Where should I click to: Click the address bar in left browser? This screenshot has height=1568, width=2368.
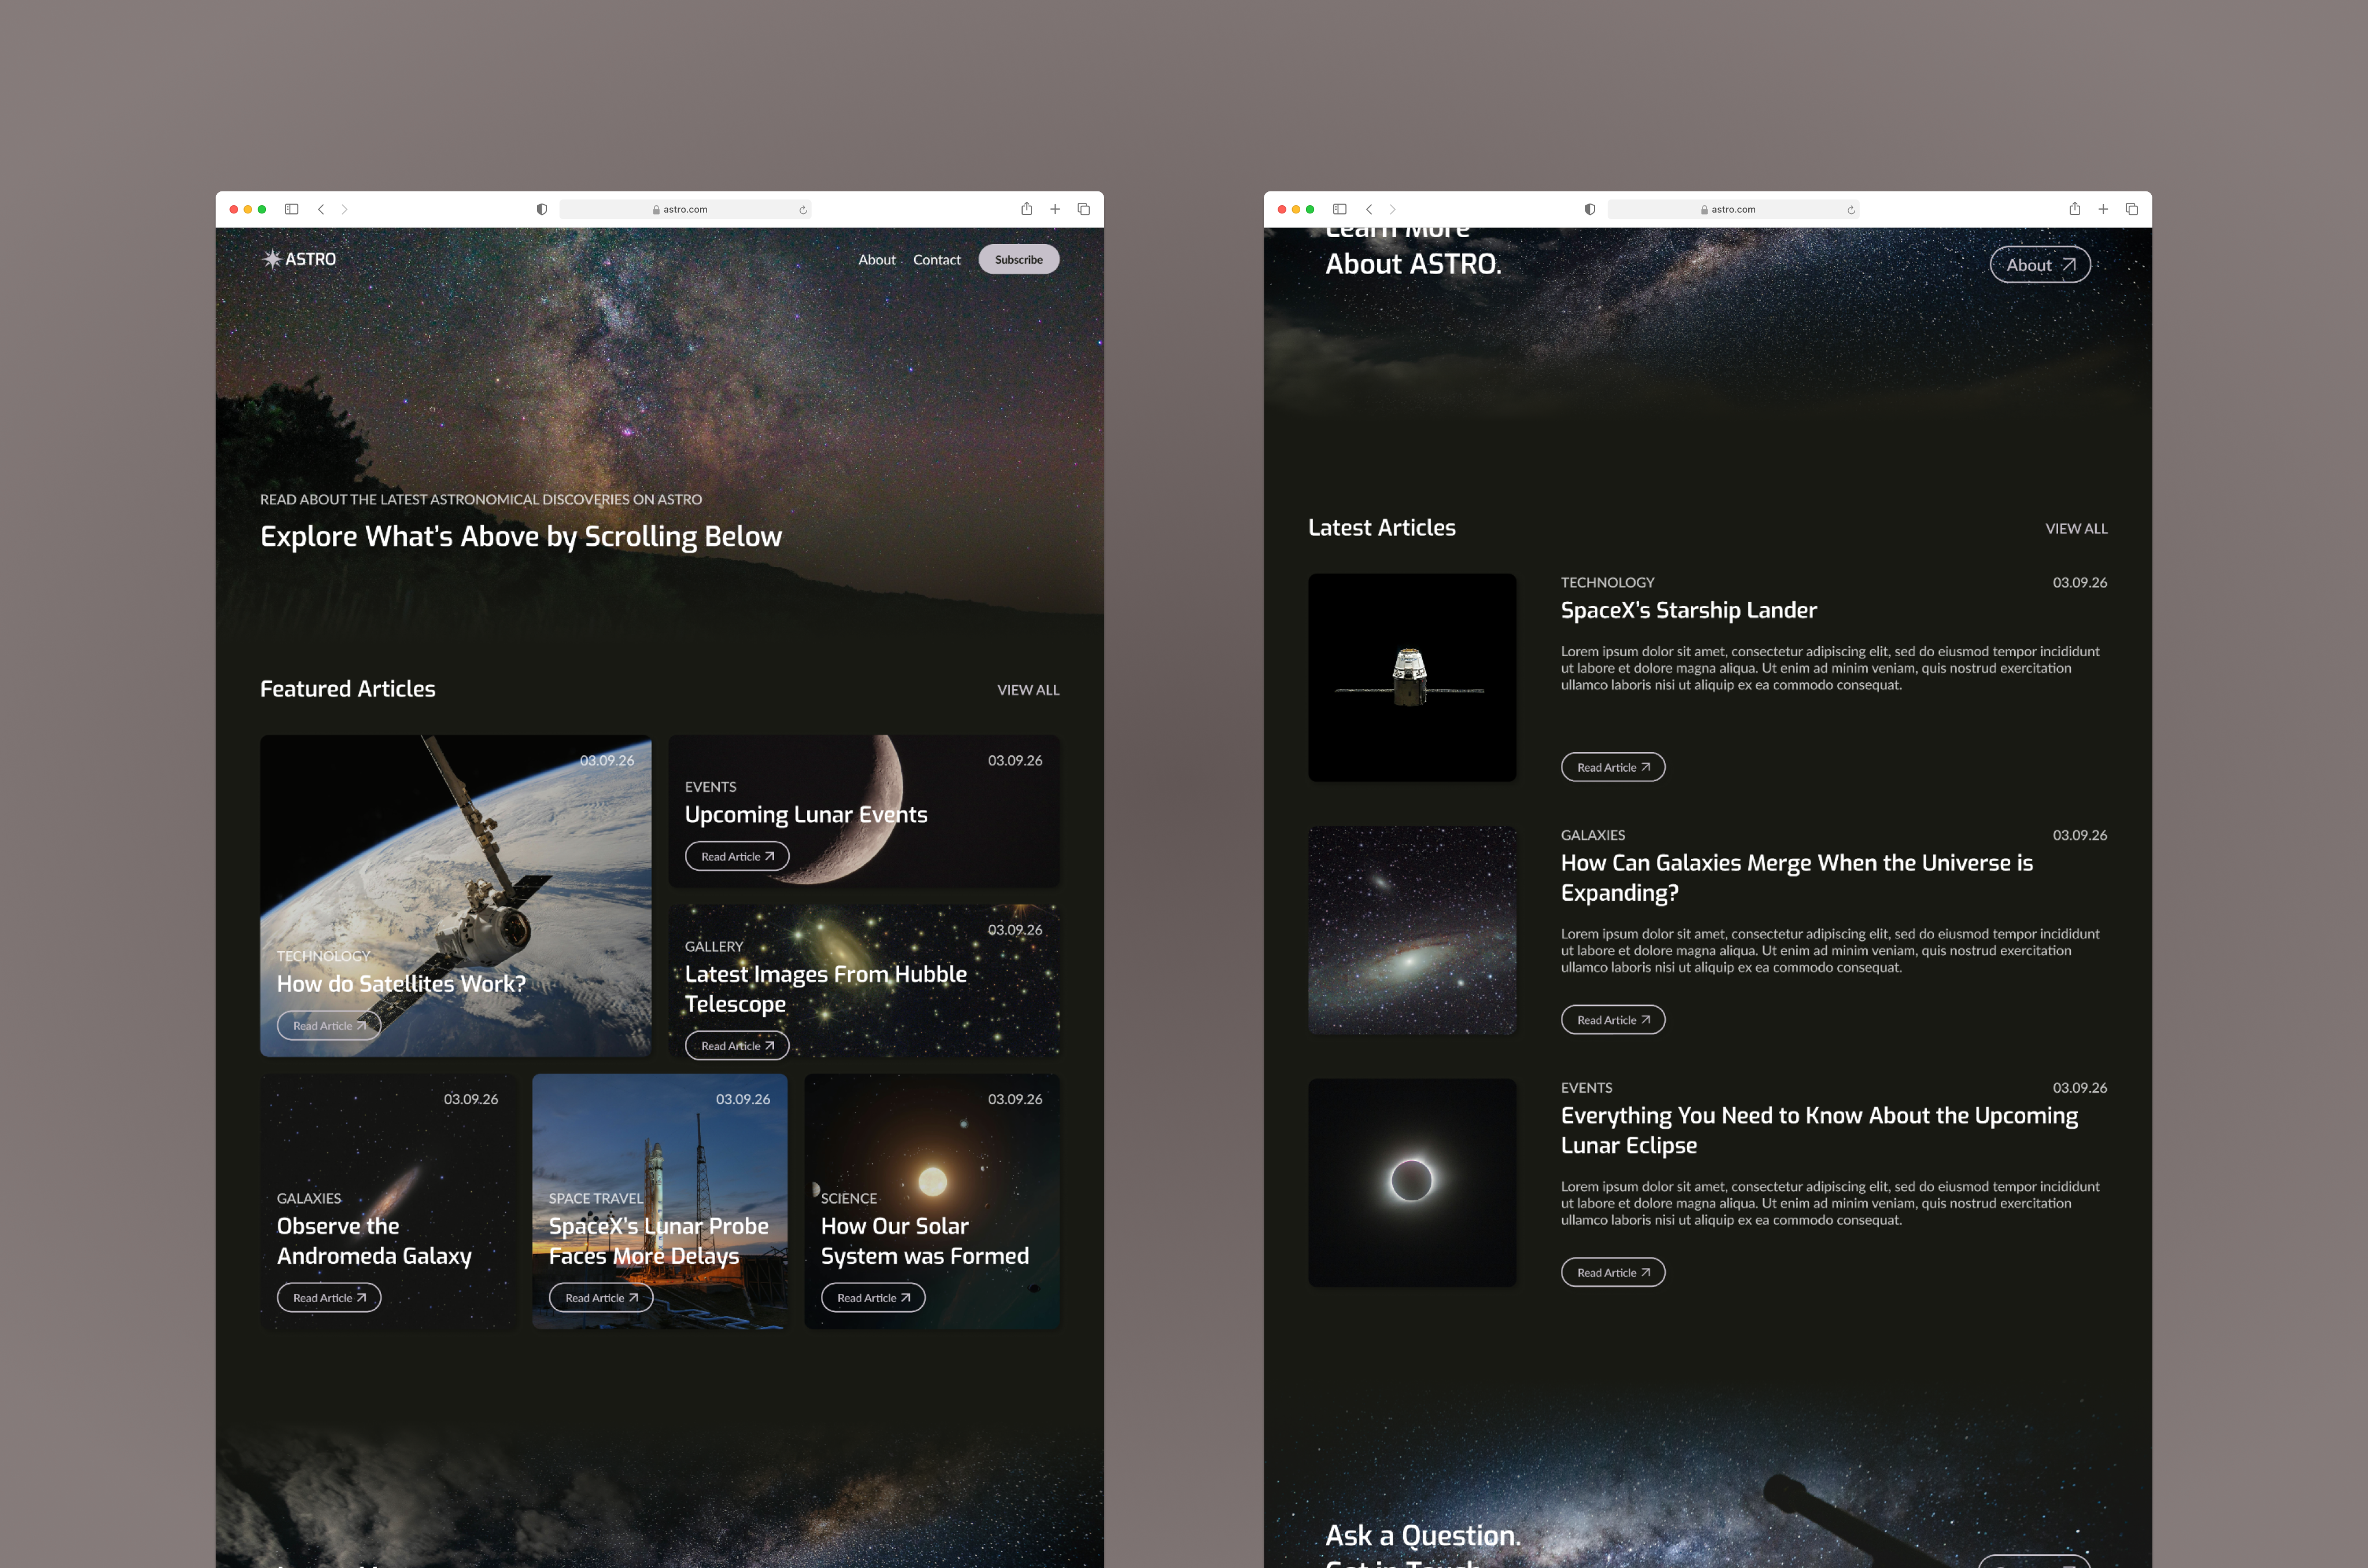[x=685, y=209]
